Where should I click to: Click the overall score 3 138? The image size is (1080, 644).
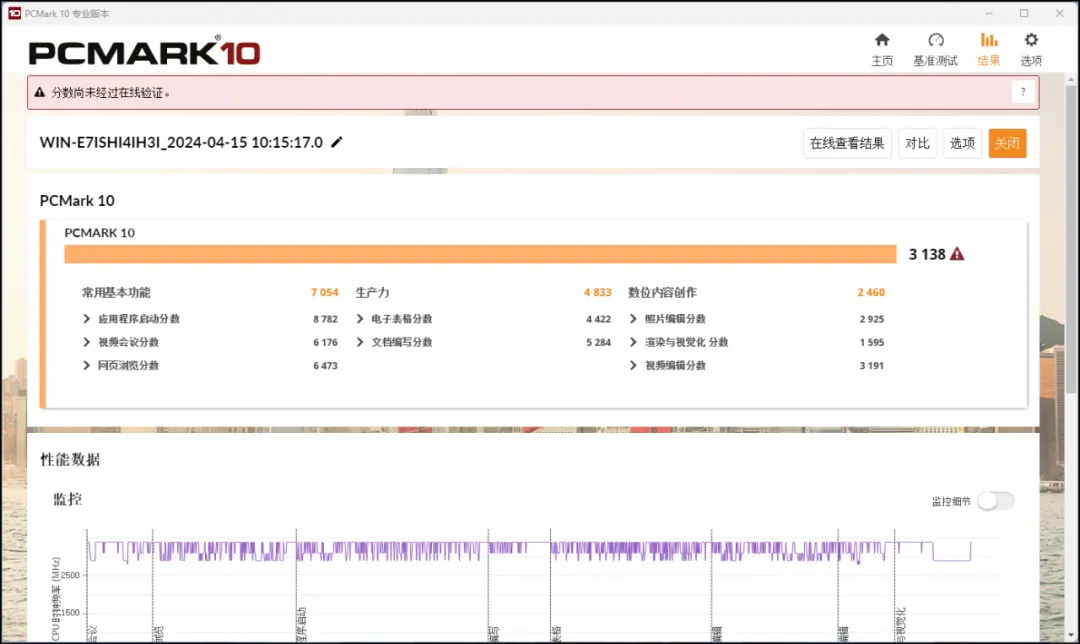[x=926, y=254]
